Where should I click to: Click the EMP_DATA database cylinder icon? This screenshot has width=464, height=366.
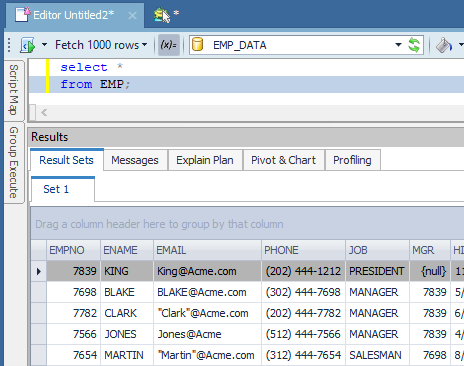point(197,45)
